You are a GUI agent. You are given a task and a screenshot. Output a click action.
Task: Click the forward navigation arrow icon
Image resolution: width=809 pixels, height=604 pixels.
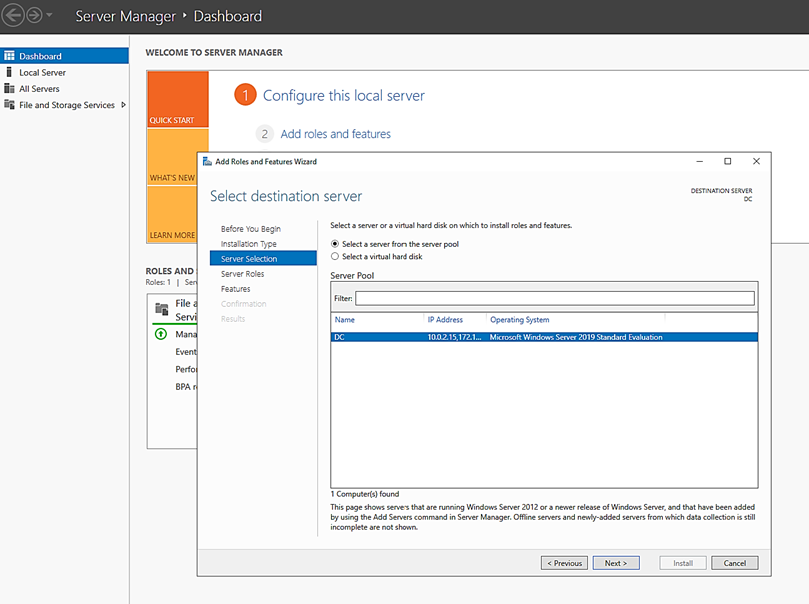[34, 16]
